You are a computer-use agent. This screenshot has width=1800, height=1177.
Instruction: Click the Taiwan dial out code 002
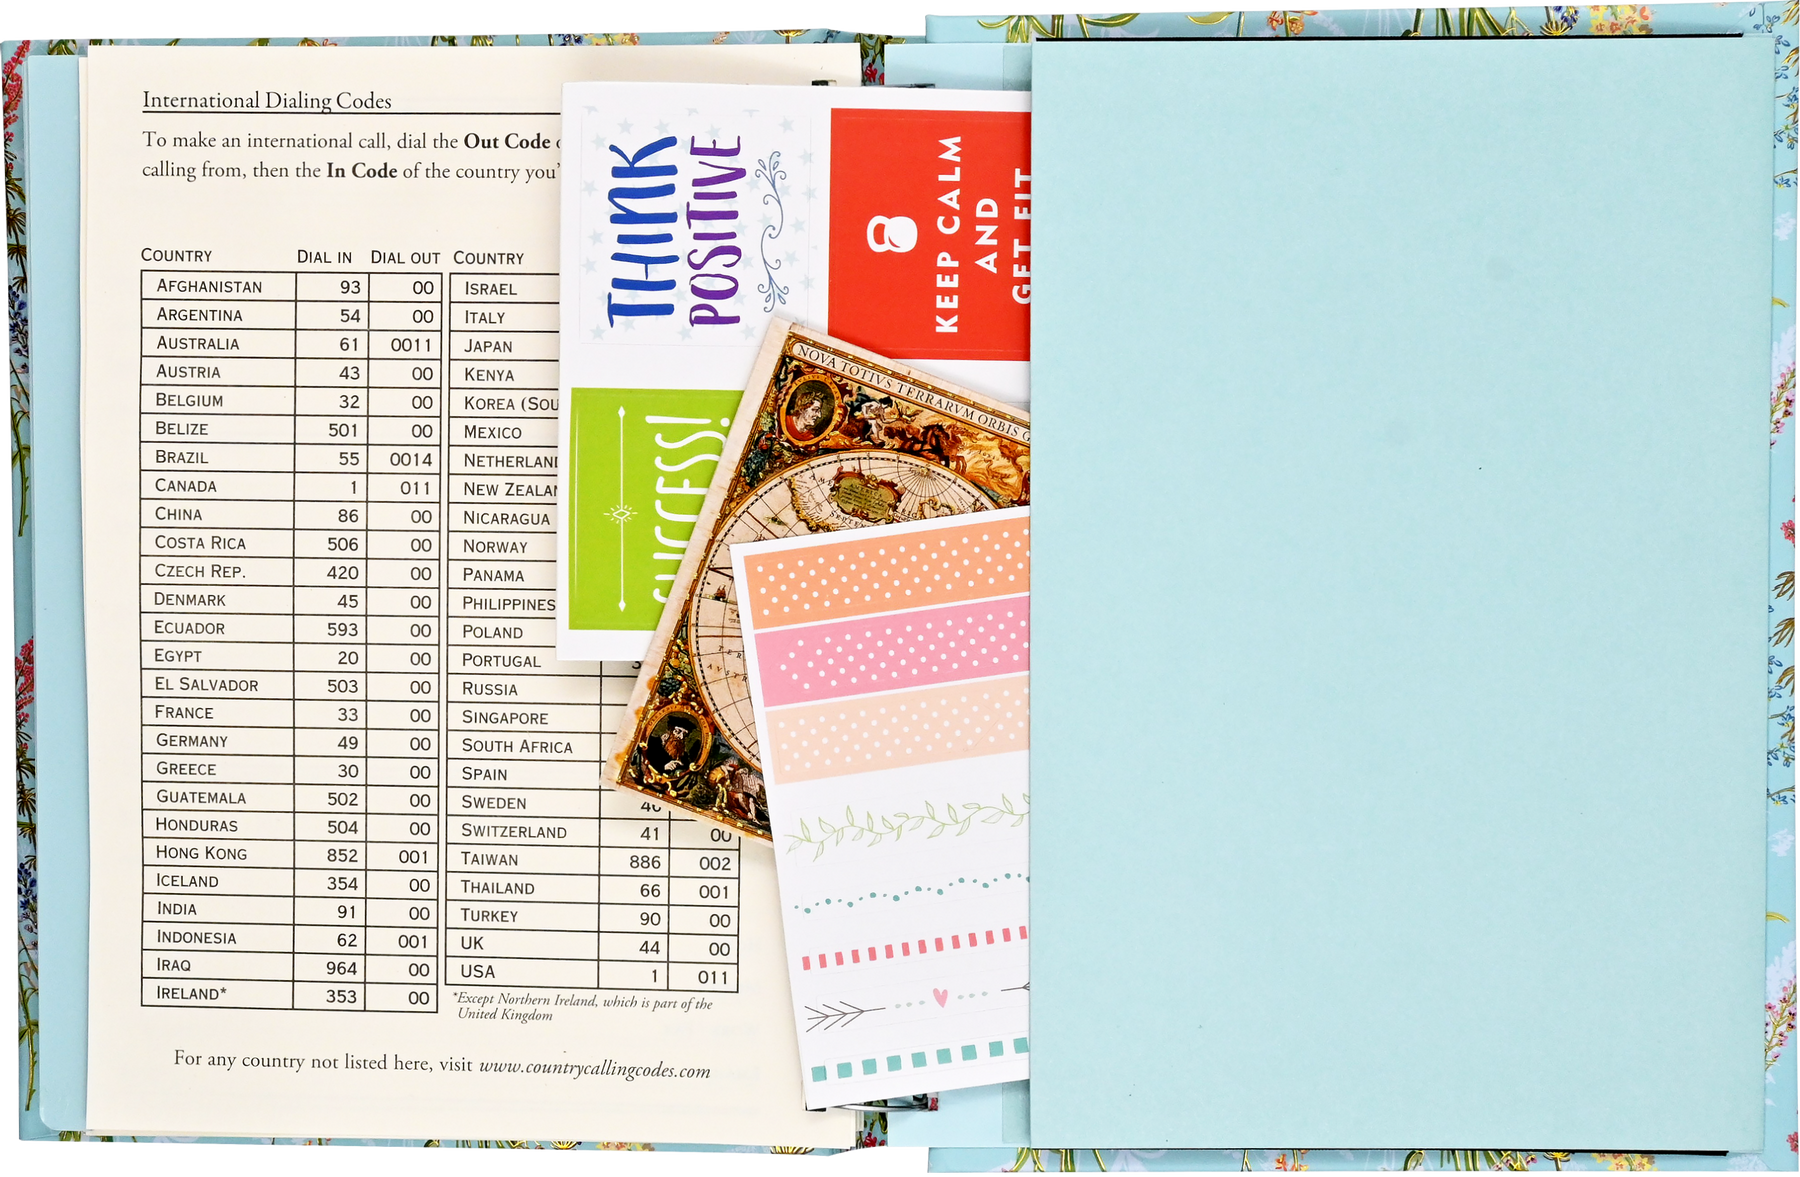(714, 863)
